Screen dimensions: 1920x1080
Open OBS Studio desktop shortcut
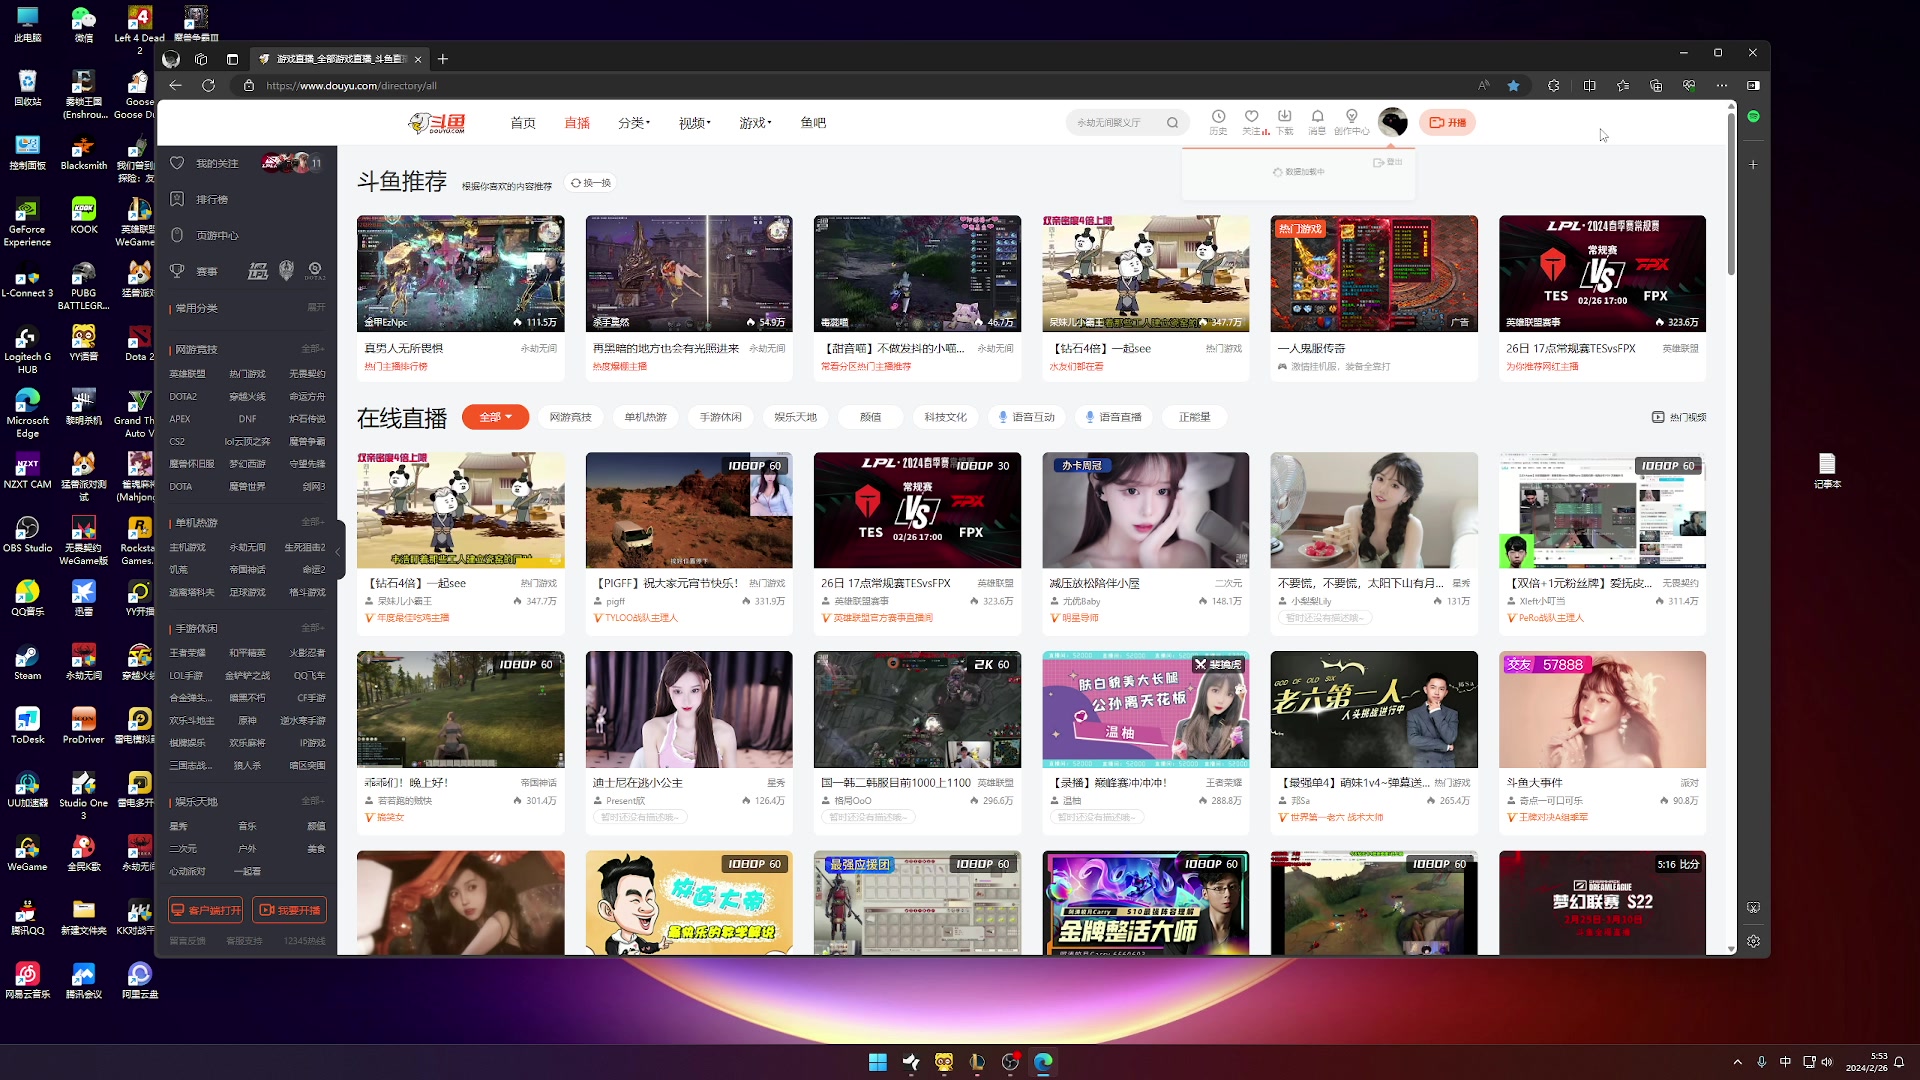(x=27, y=534)
